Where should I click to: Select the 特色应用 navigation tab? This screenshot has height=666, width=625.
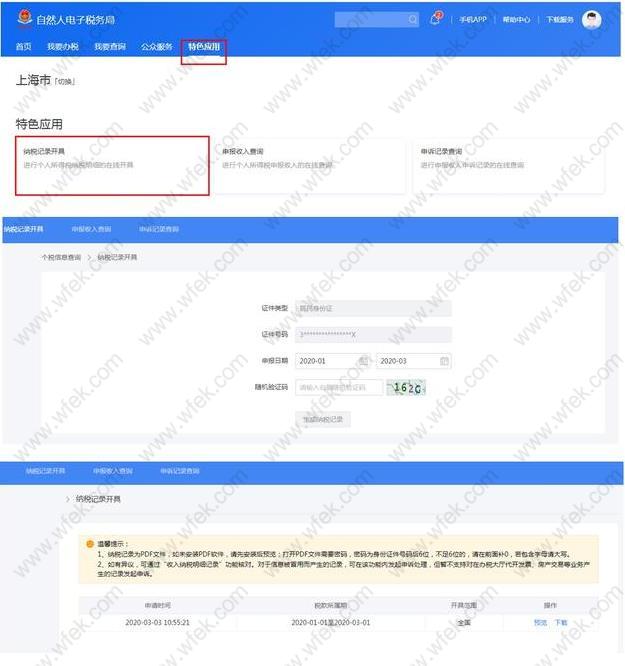204,47
